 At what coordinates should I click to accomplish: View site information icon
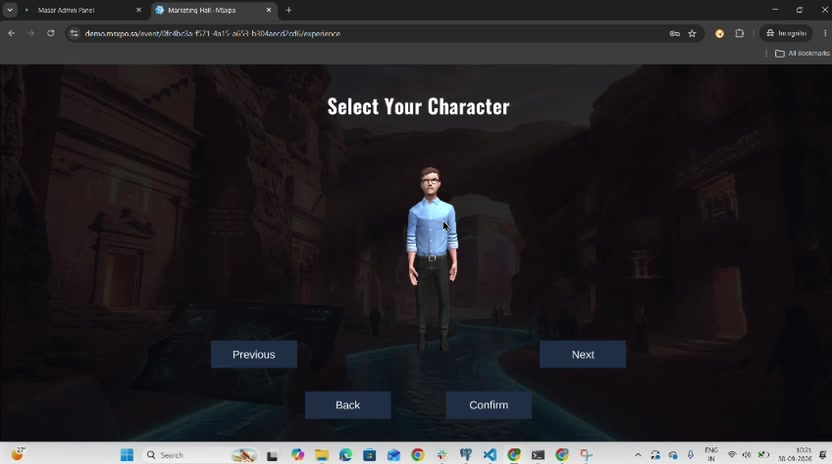(74, 33)
